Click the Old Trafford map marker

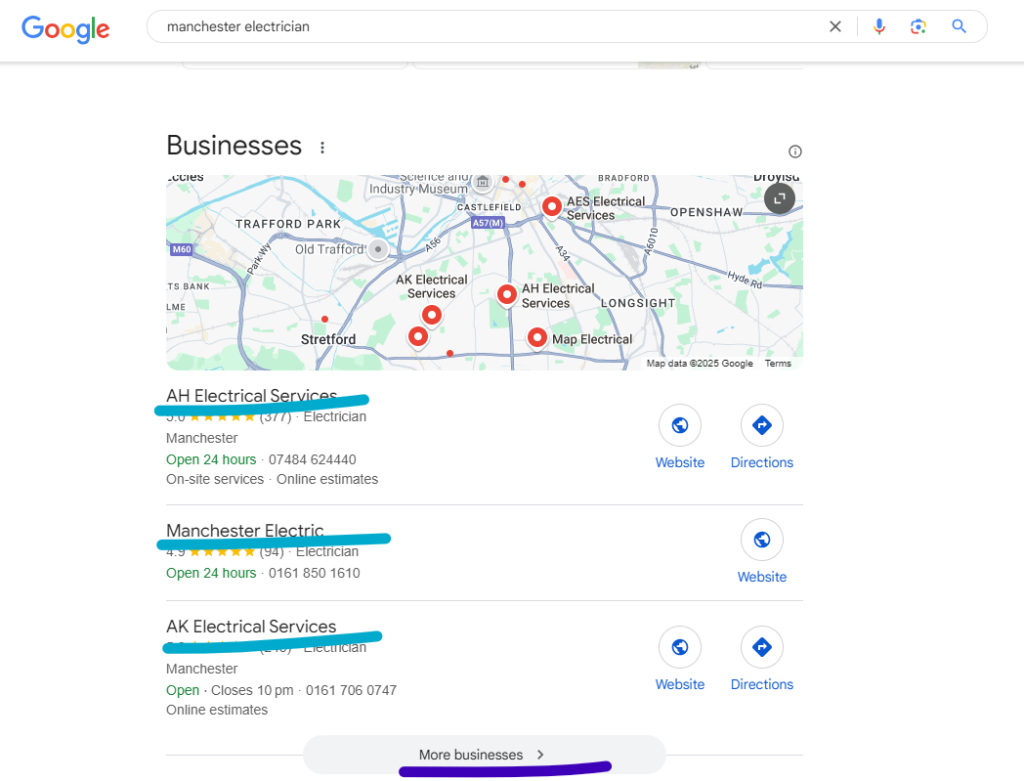[378, 249]
